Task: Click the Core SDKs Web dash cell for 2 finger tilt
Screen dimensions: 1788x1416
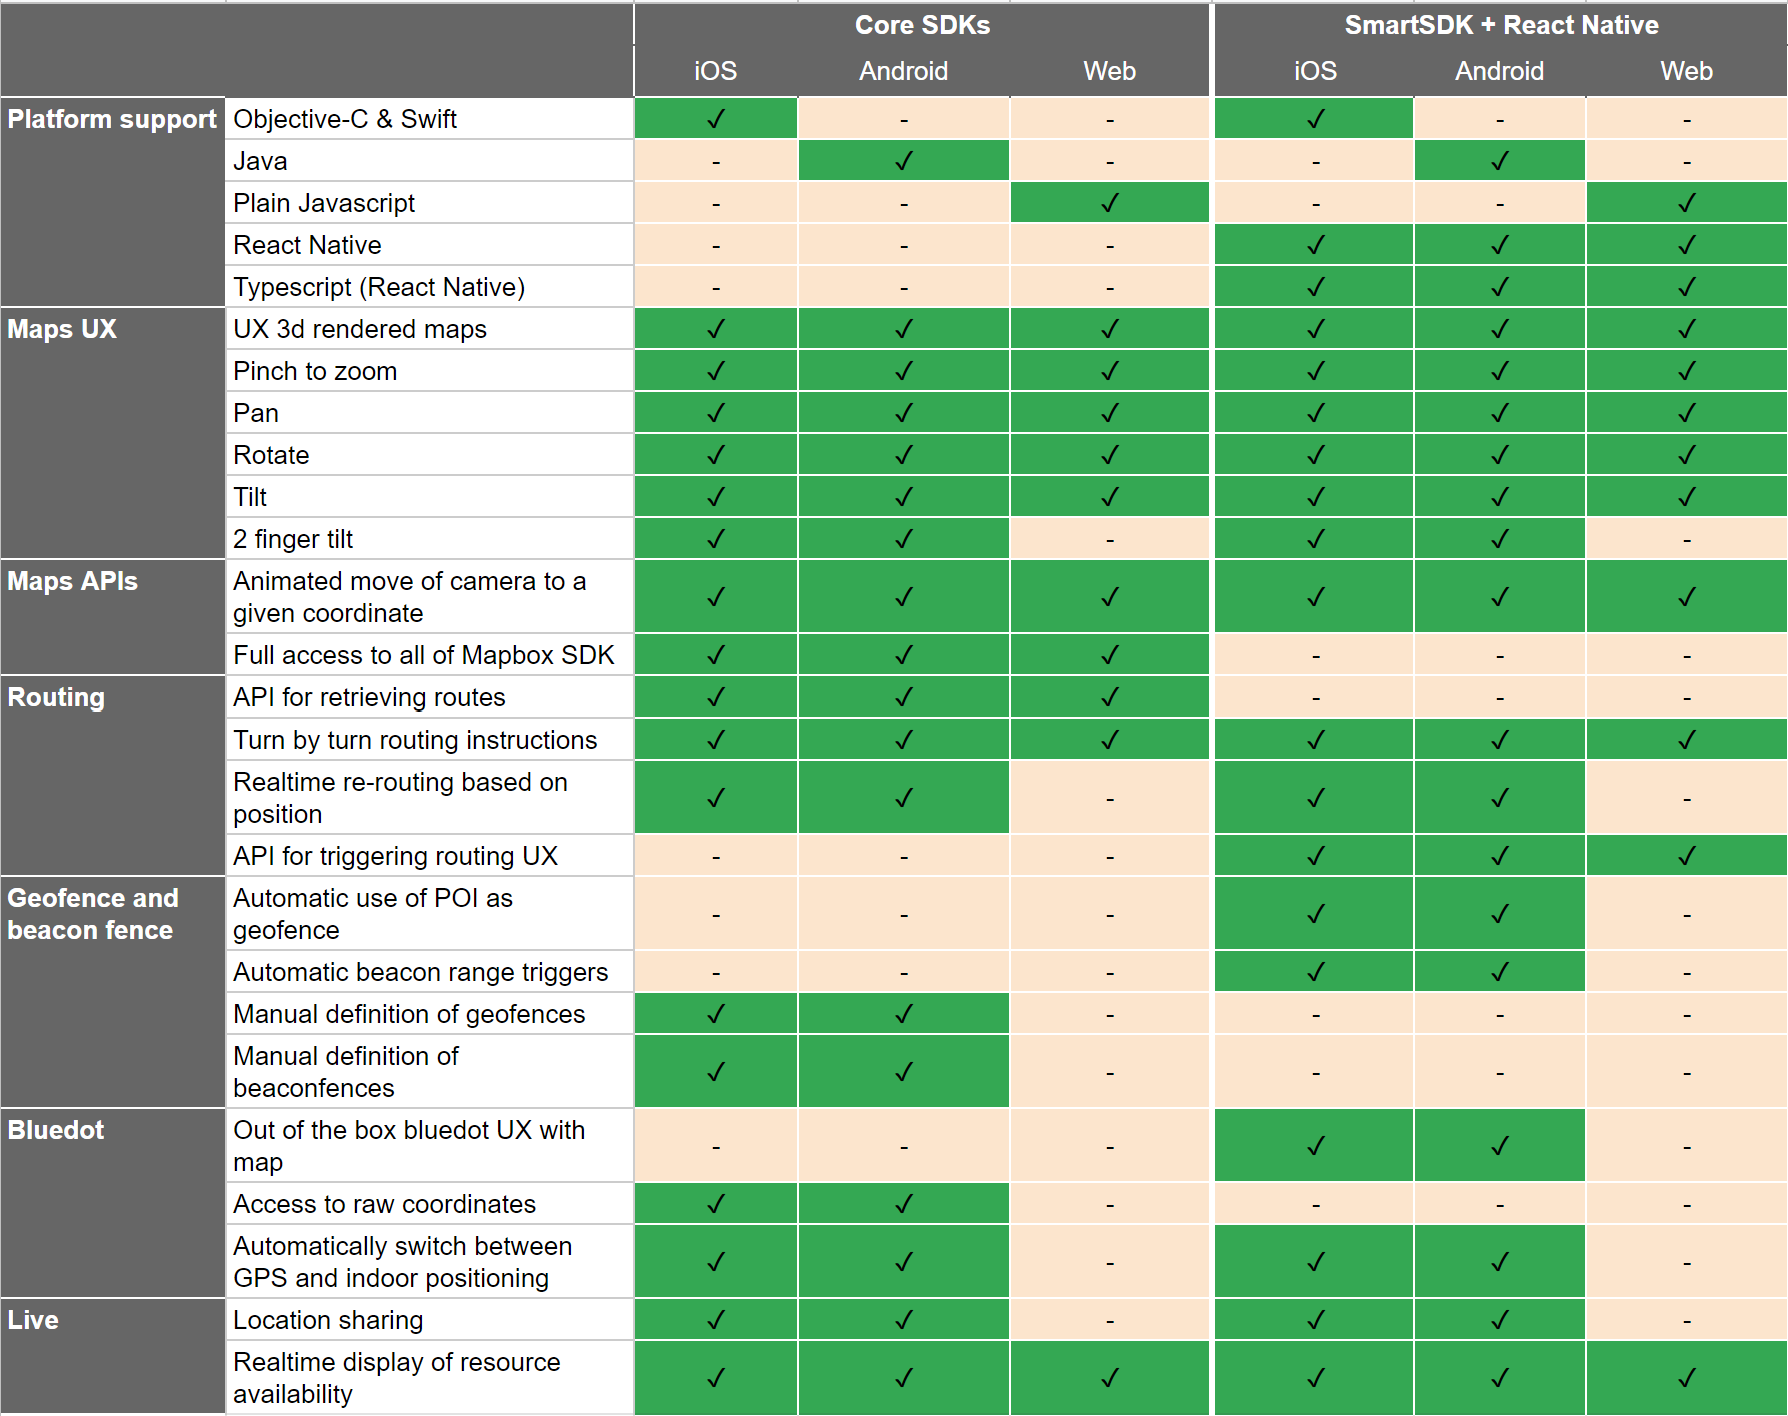Action: tap(1110, 539)
